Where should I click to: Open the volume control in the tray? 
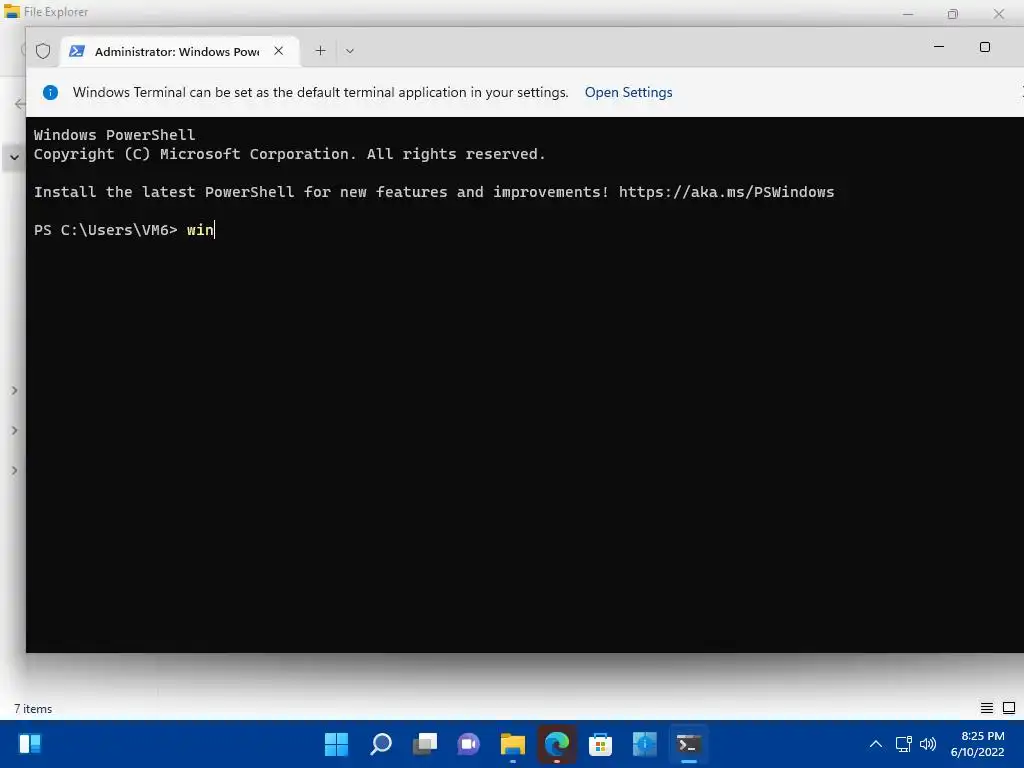(928, 744)
